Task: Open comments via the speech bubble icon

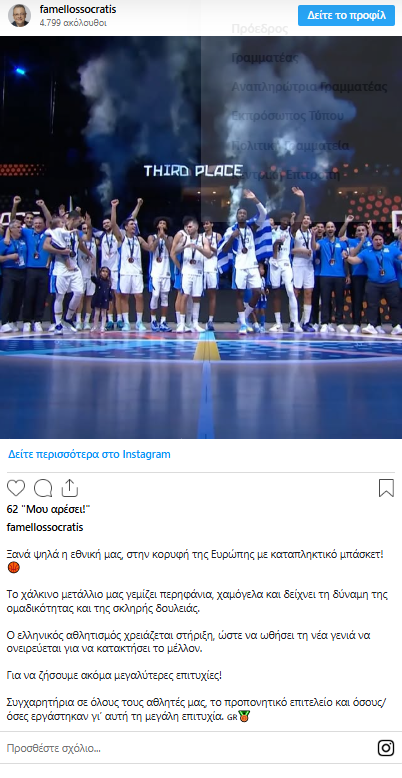Action: point(43,488)
